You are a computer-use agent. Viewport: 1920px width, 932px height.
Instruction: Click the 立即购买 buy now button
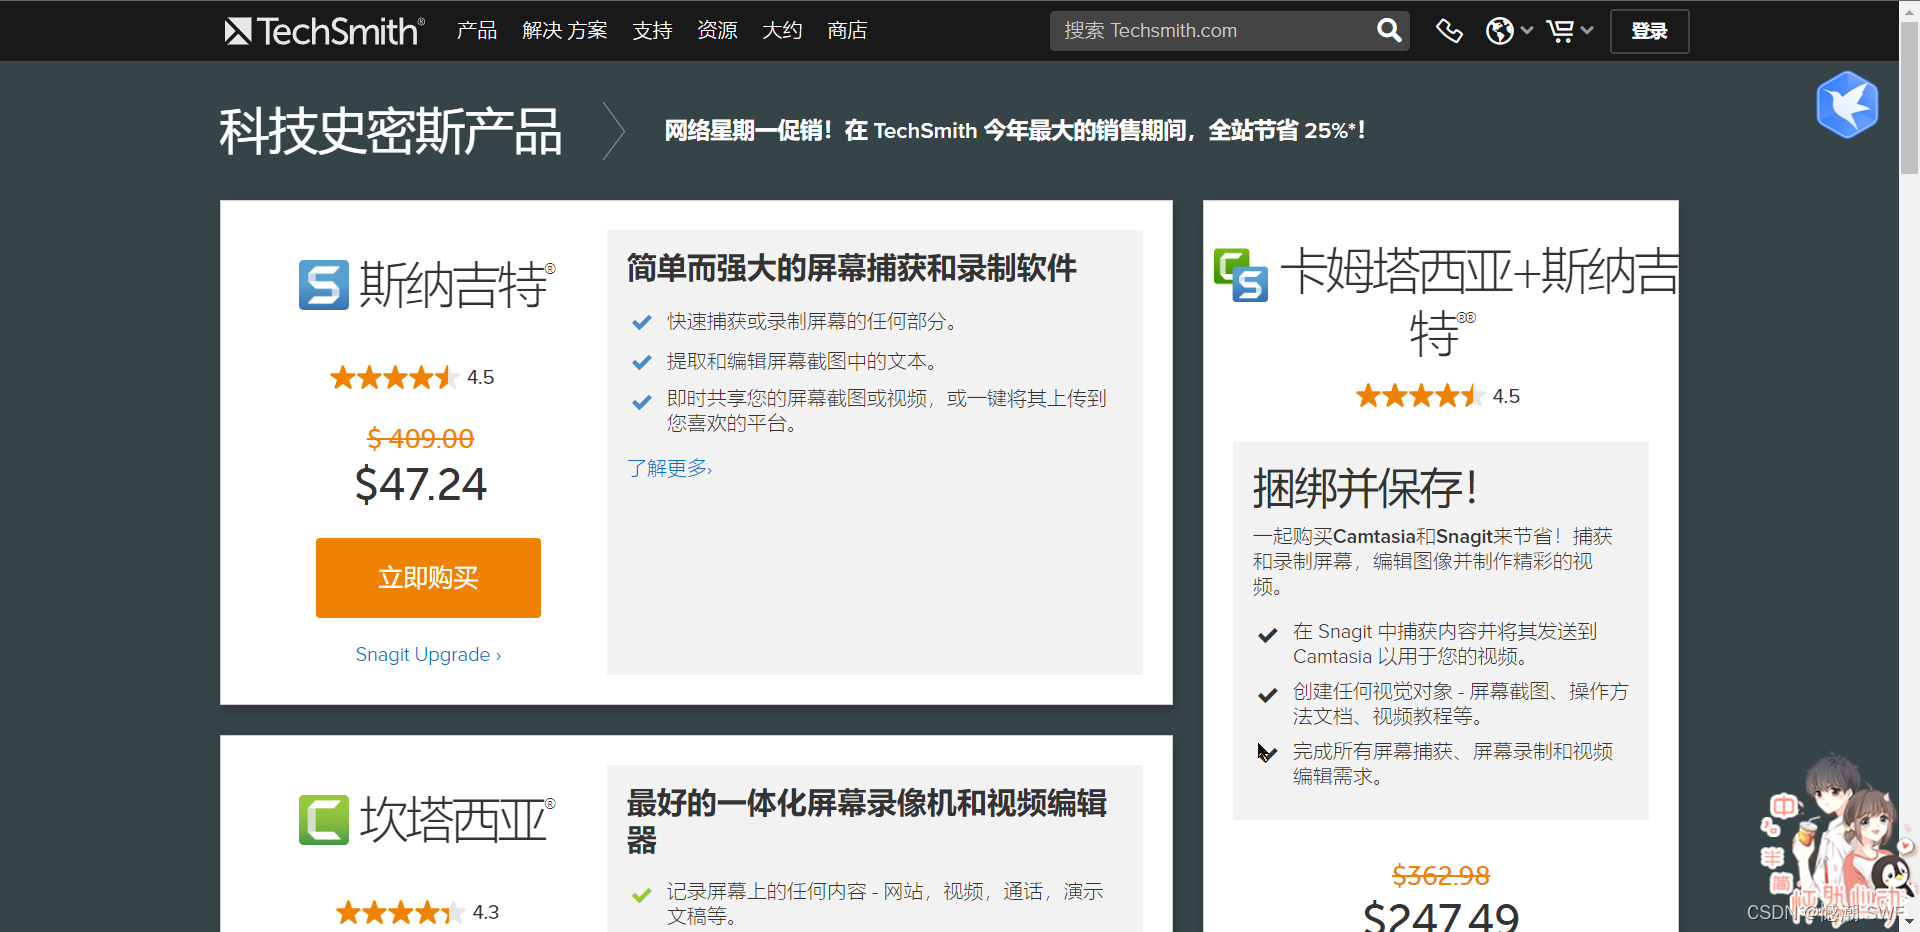(428, 578)
